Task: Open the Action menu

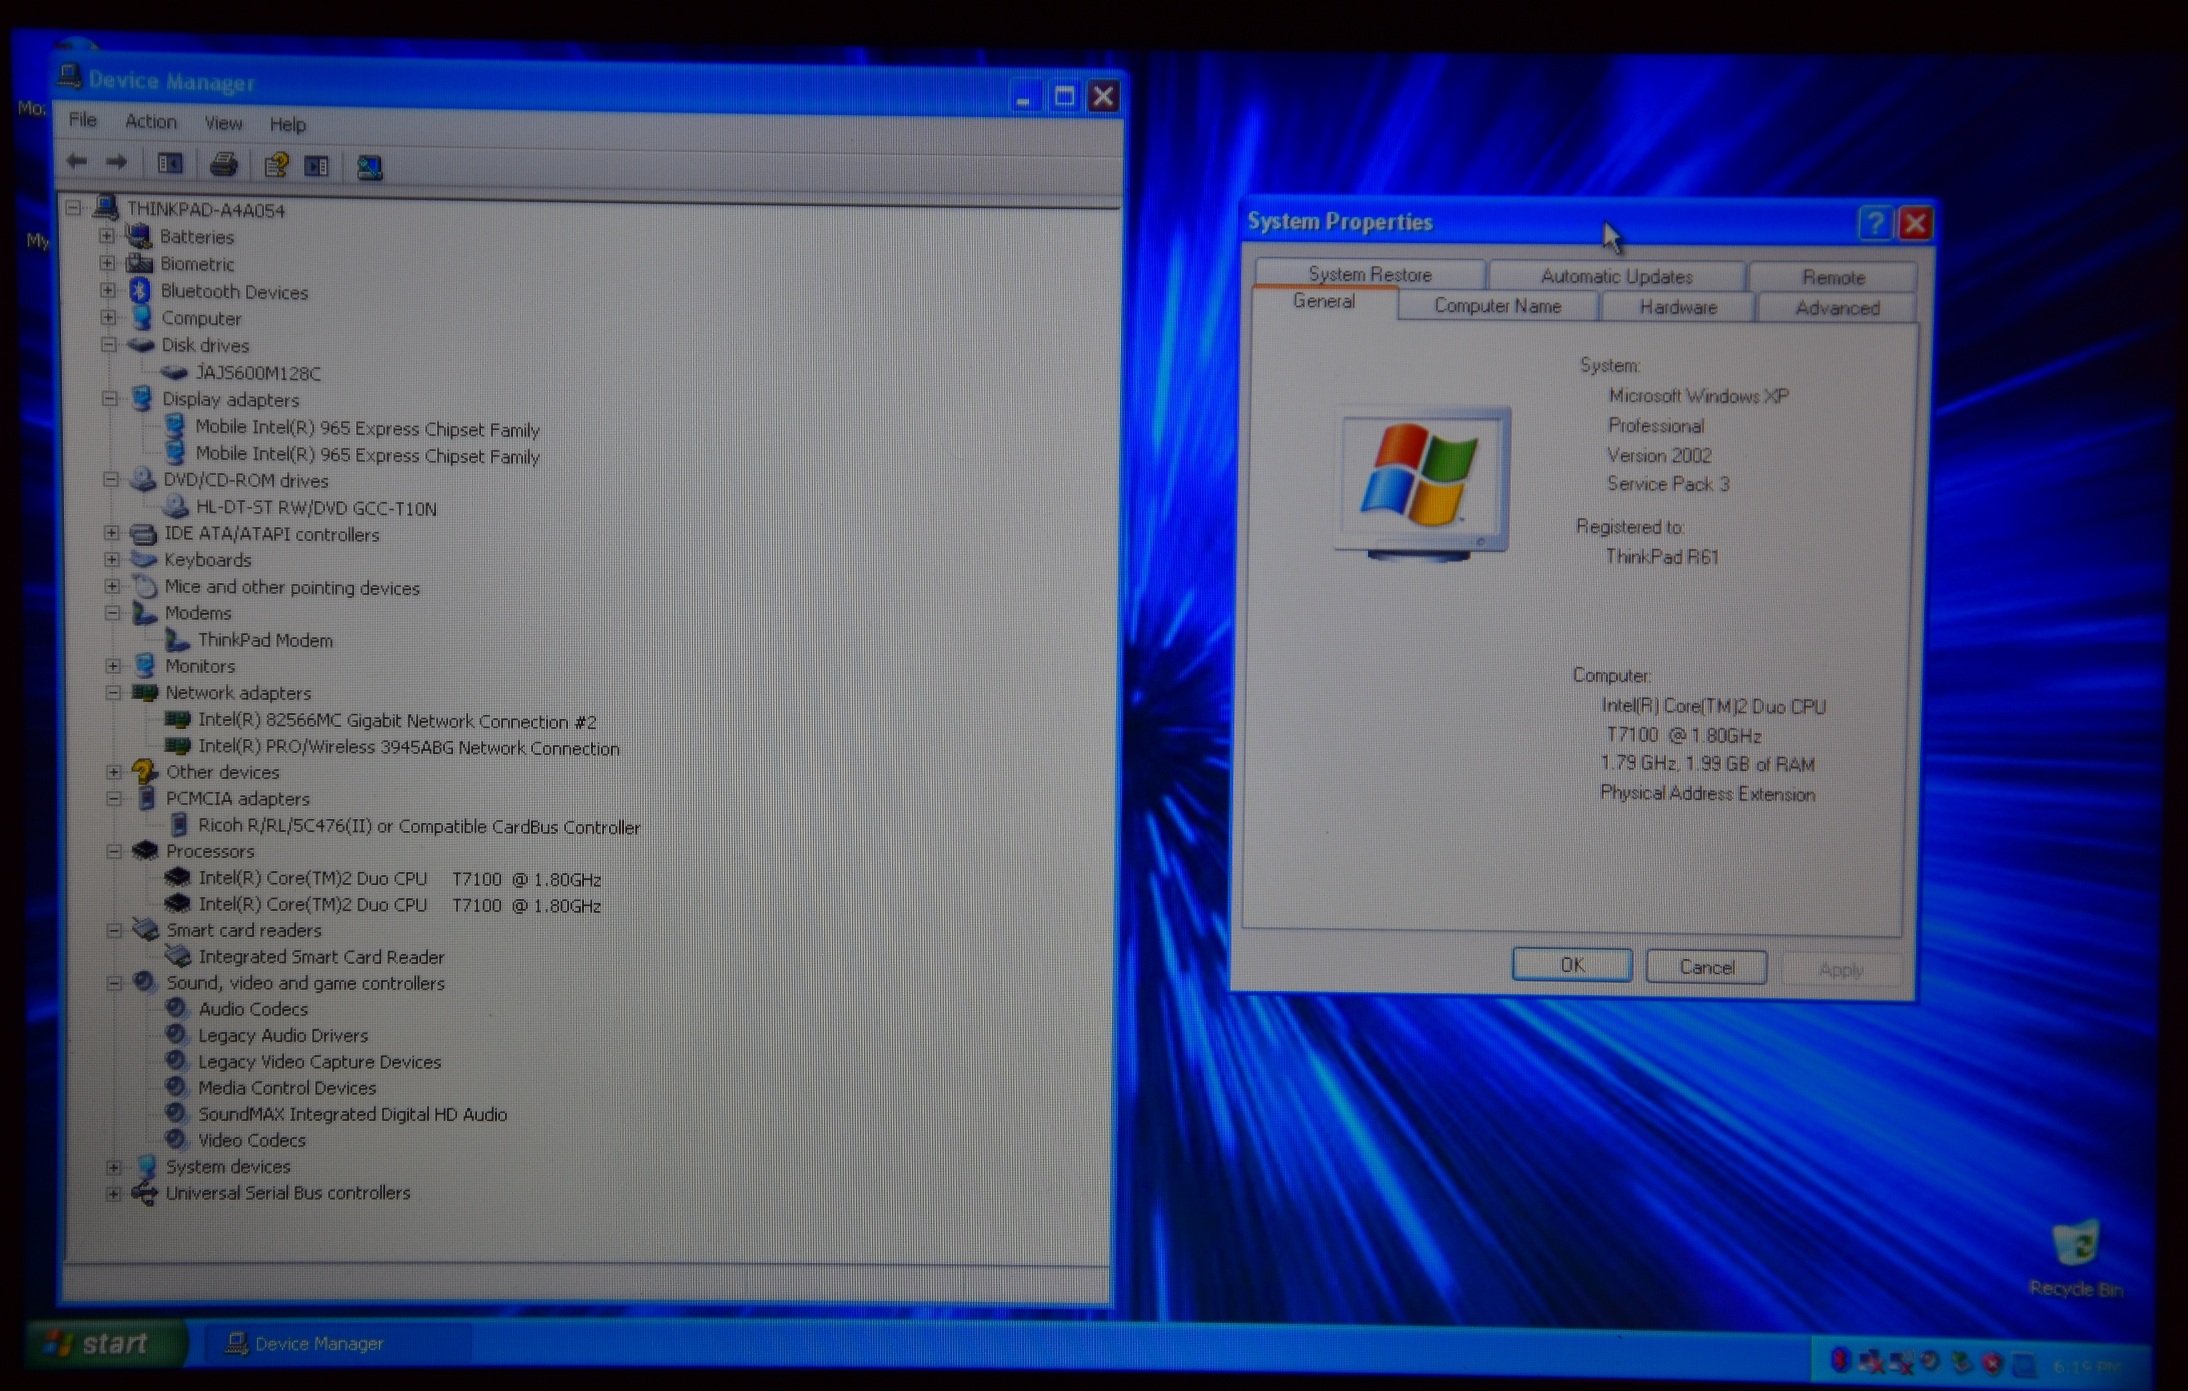Action: [x=150, y=122]
